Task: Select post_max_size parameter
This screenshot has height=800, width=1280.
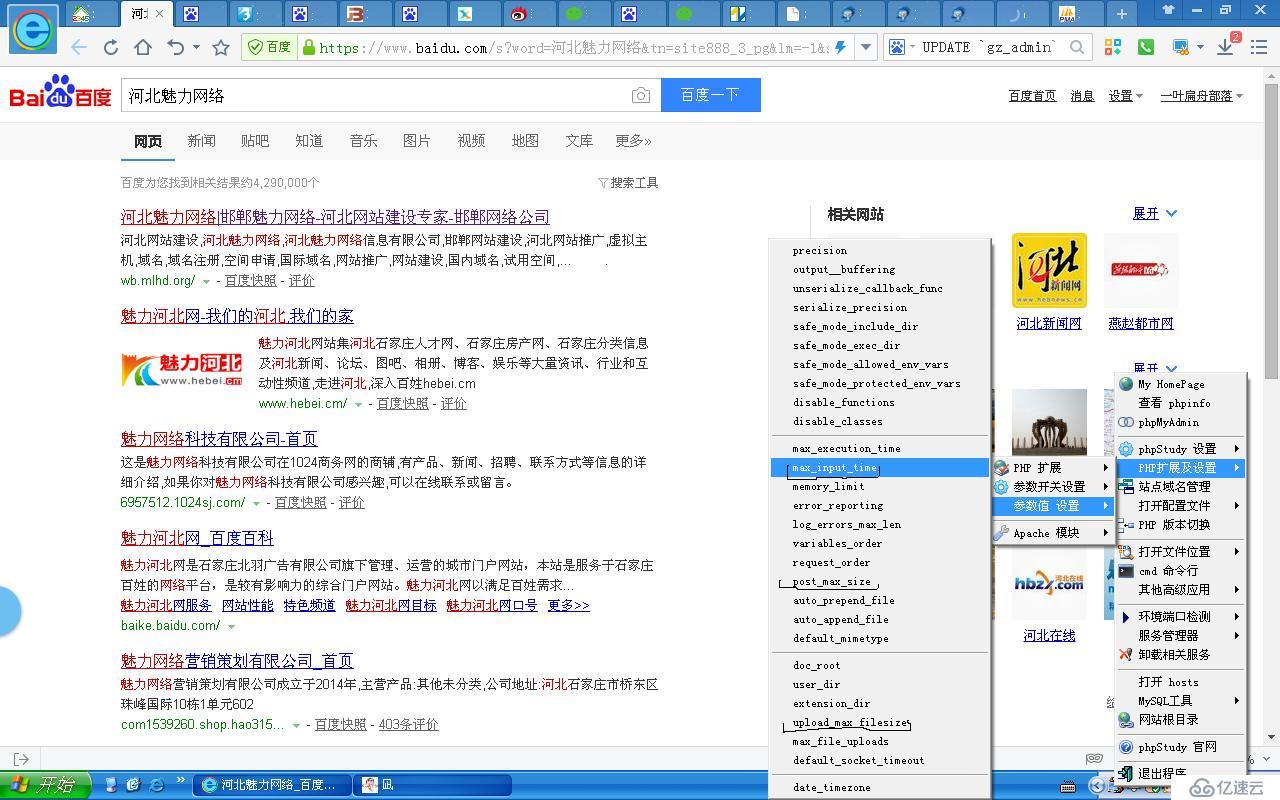Action: pyautogui.click(x=880, y=582)
